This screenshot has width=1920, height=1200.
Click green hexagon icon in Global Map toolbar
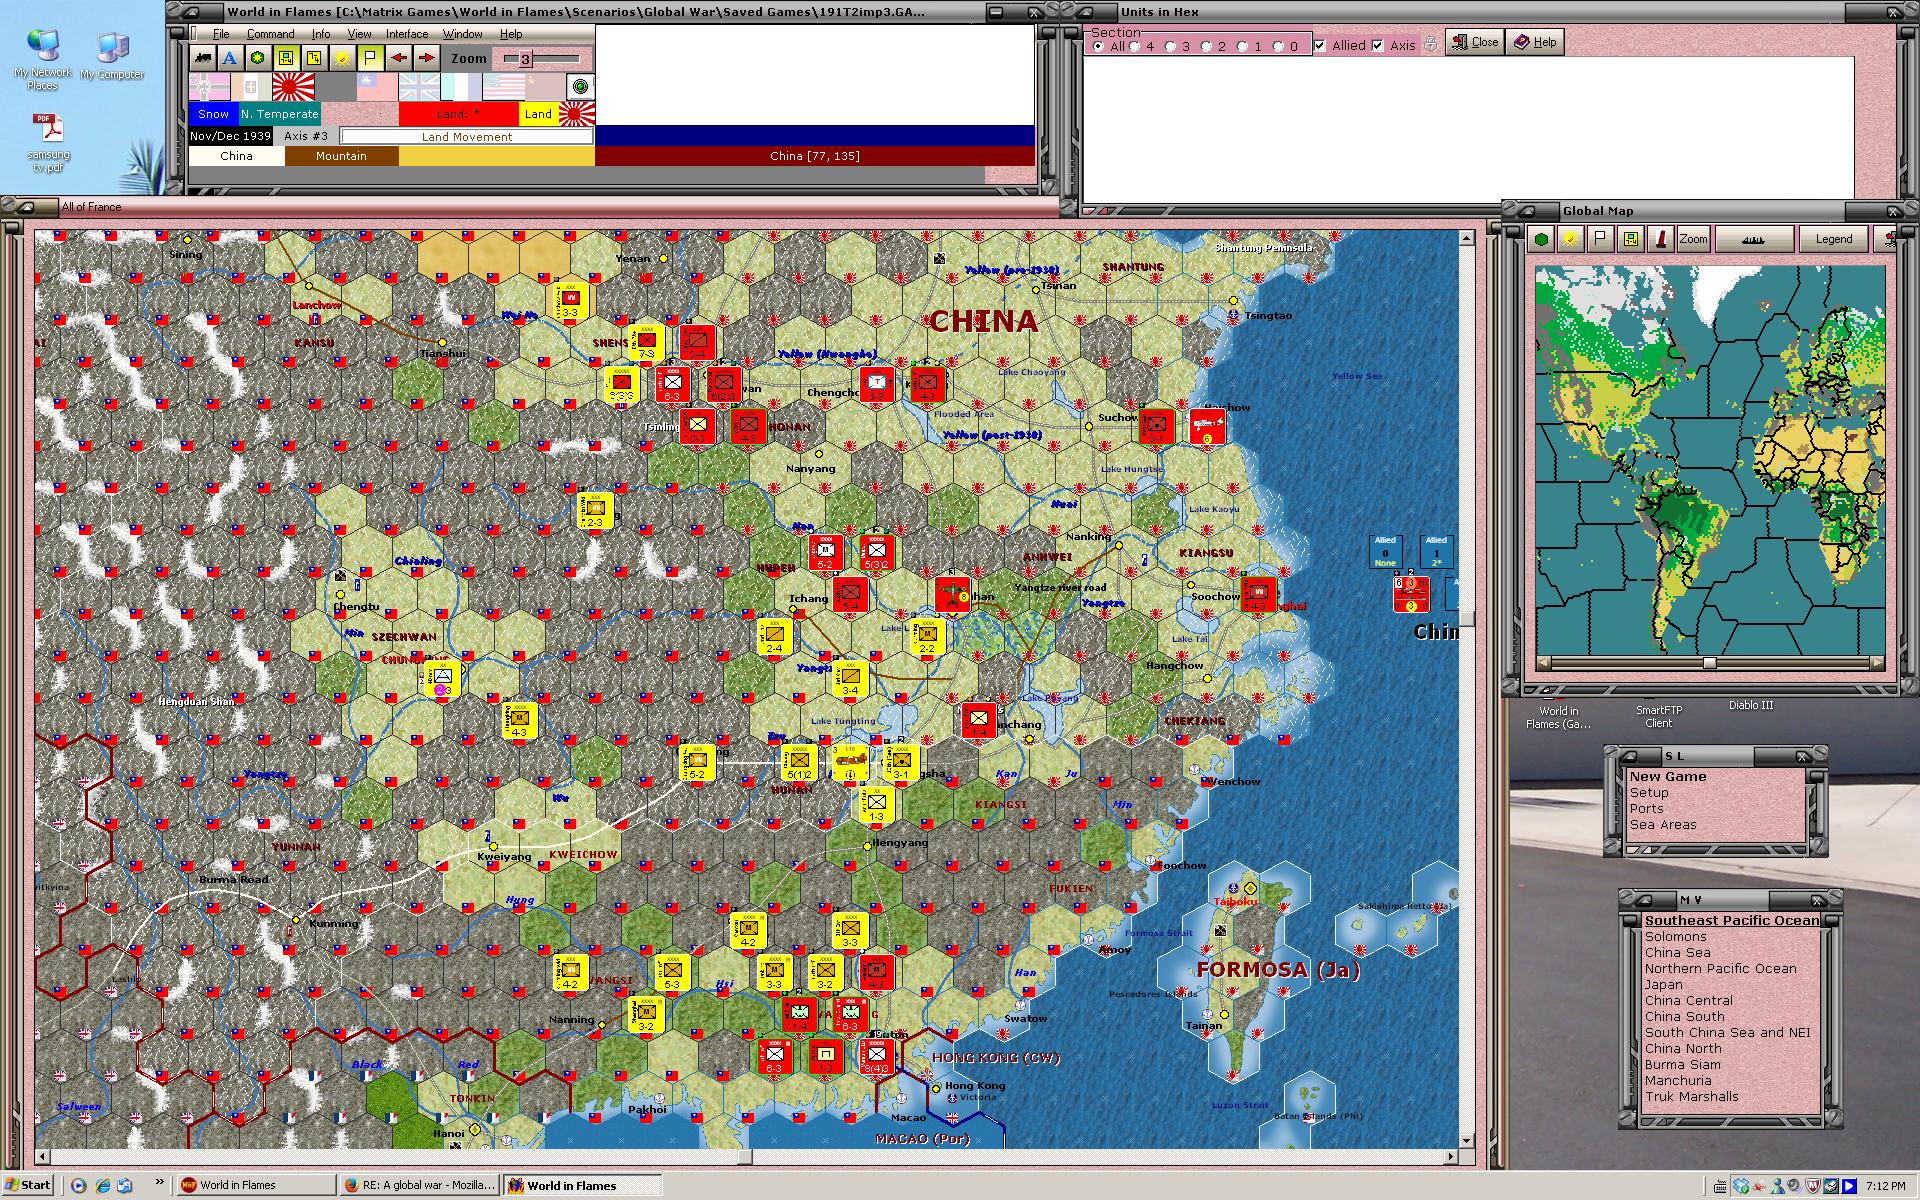tap(1541, 239)
